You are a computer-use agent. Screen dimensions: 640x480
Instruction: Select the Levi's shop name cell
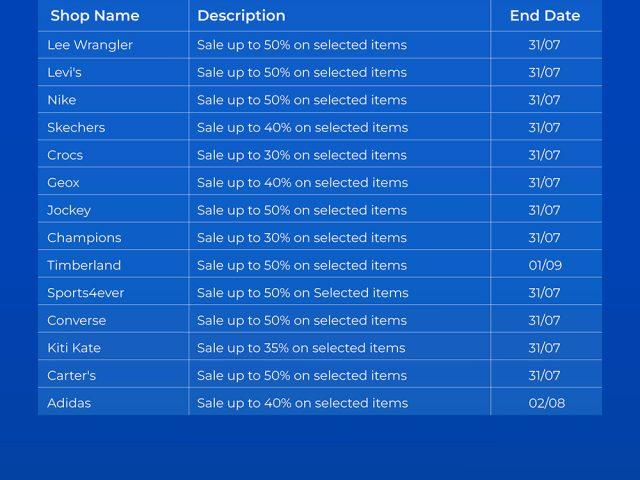65,72
